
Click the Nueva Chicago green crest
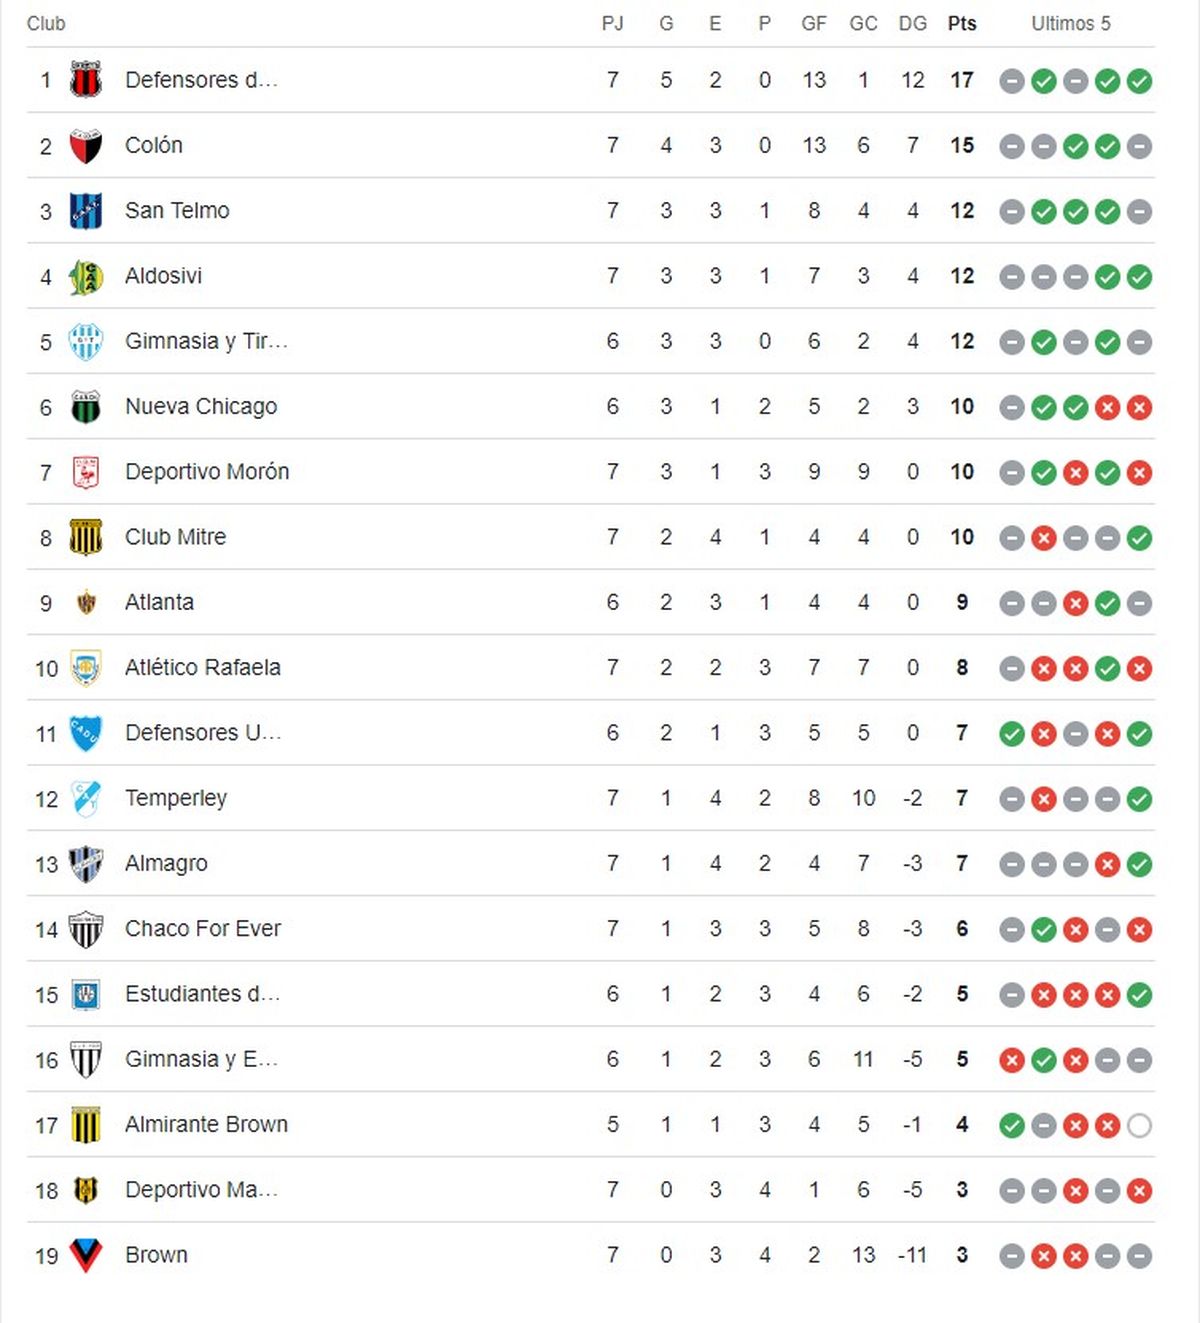86,407
